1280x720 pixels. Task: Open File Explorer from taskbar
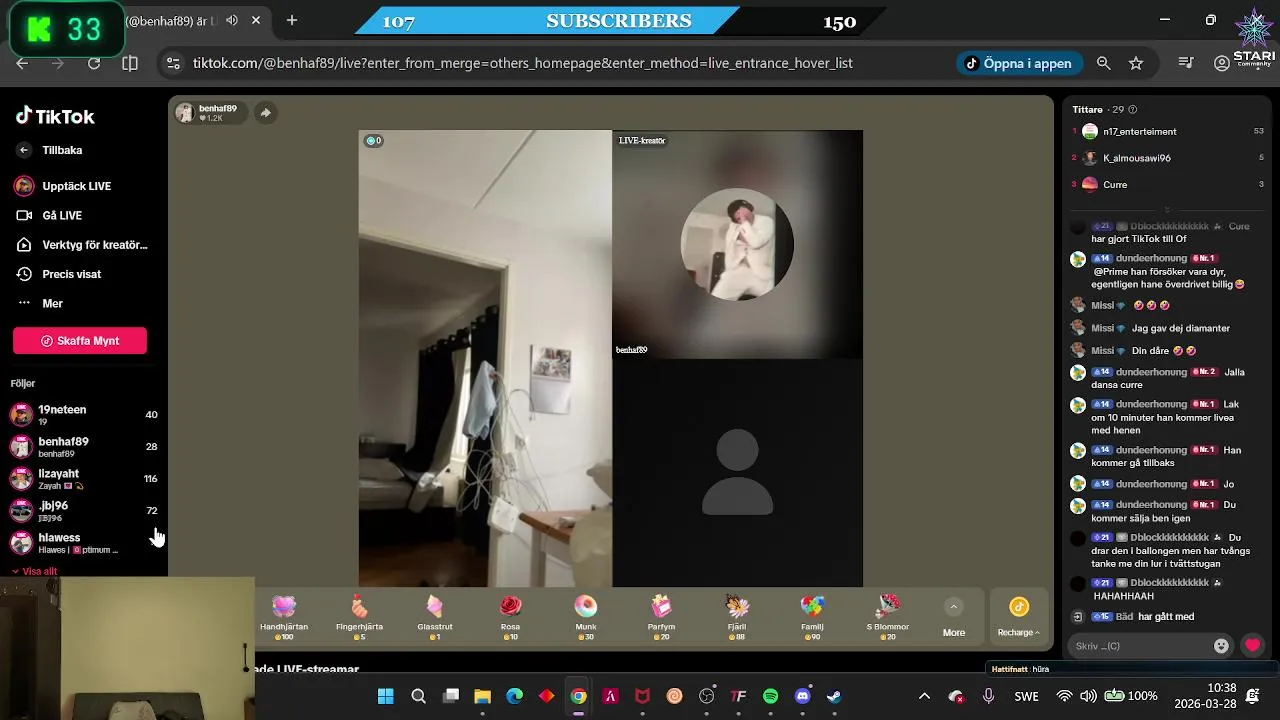tap(482, 696)
